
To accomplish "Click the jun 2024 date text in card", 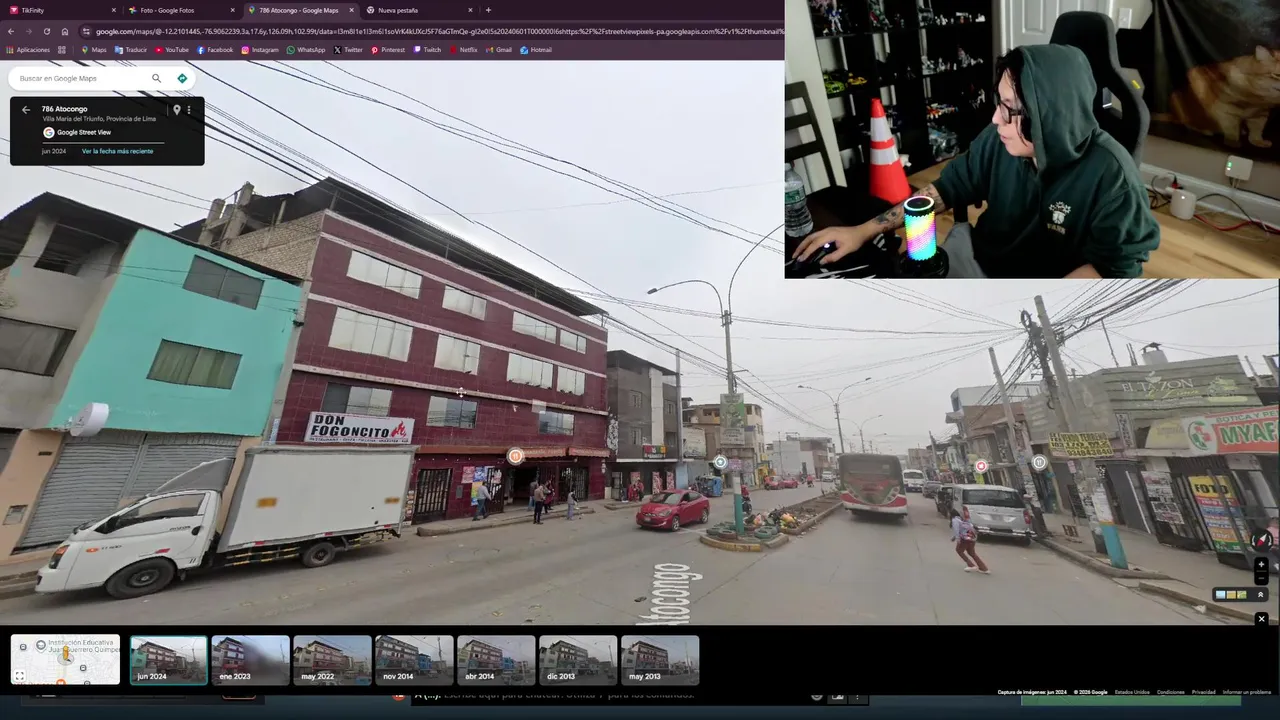I will click(x=54, y=151).
